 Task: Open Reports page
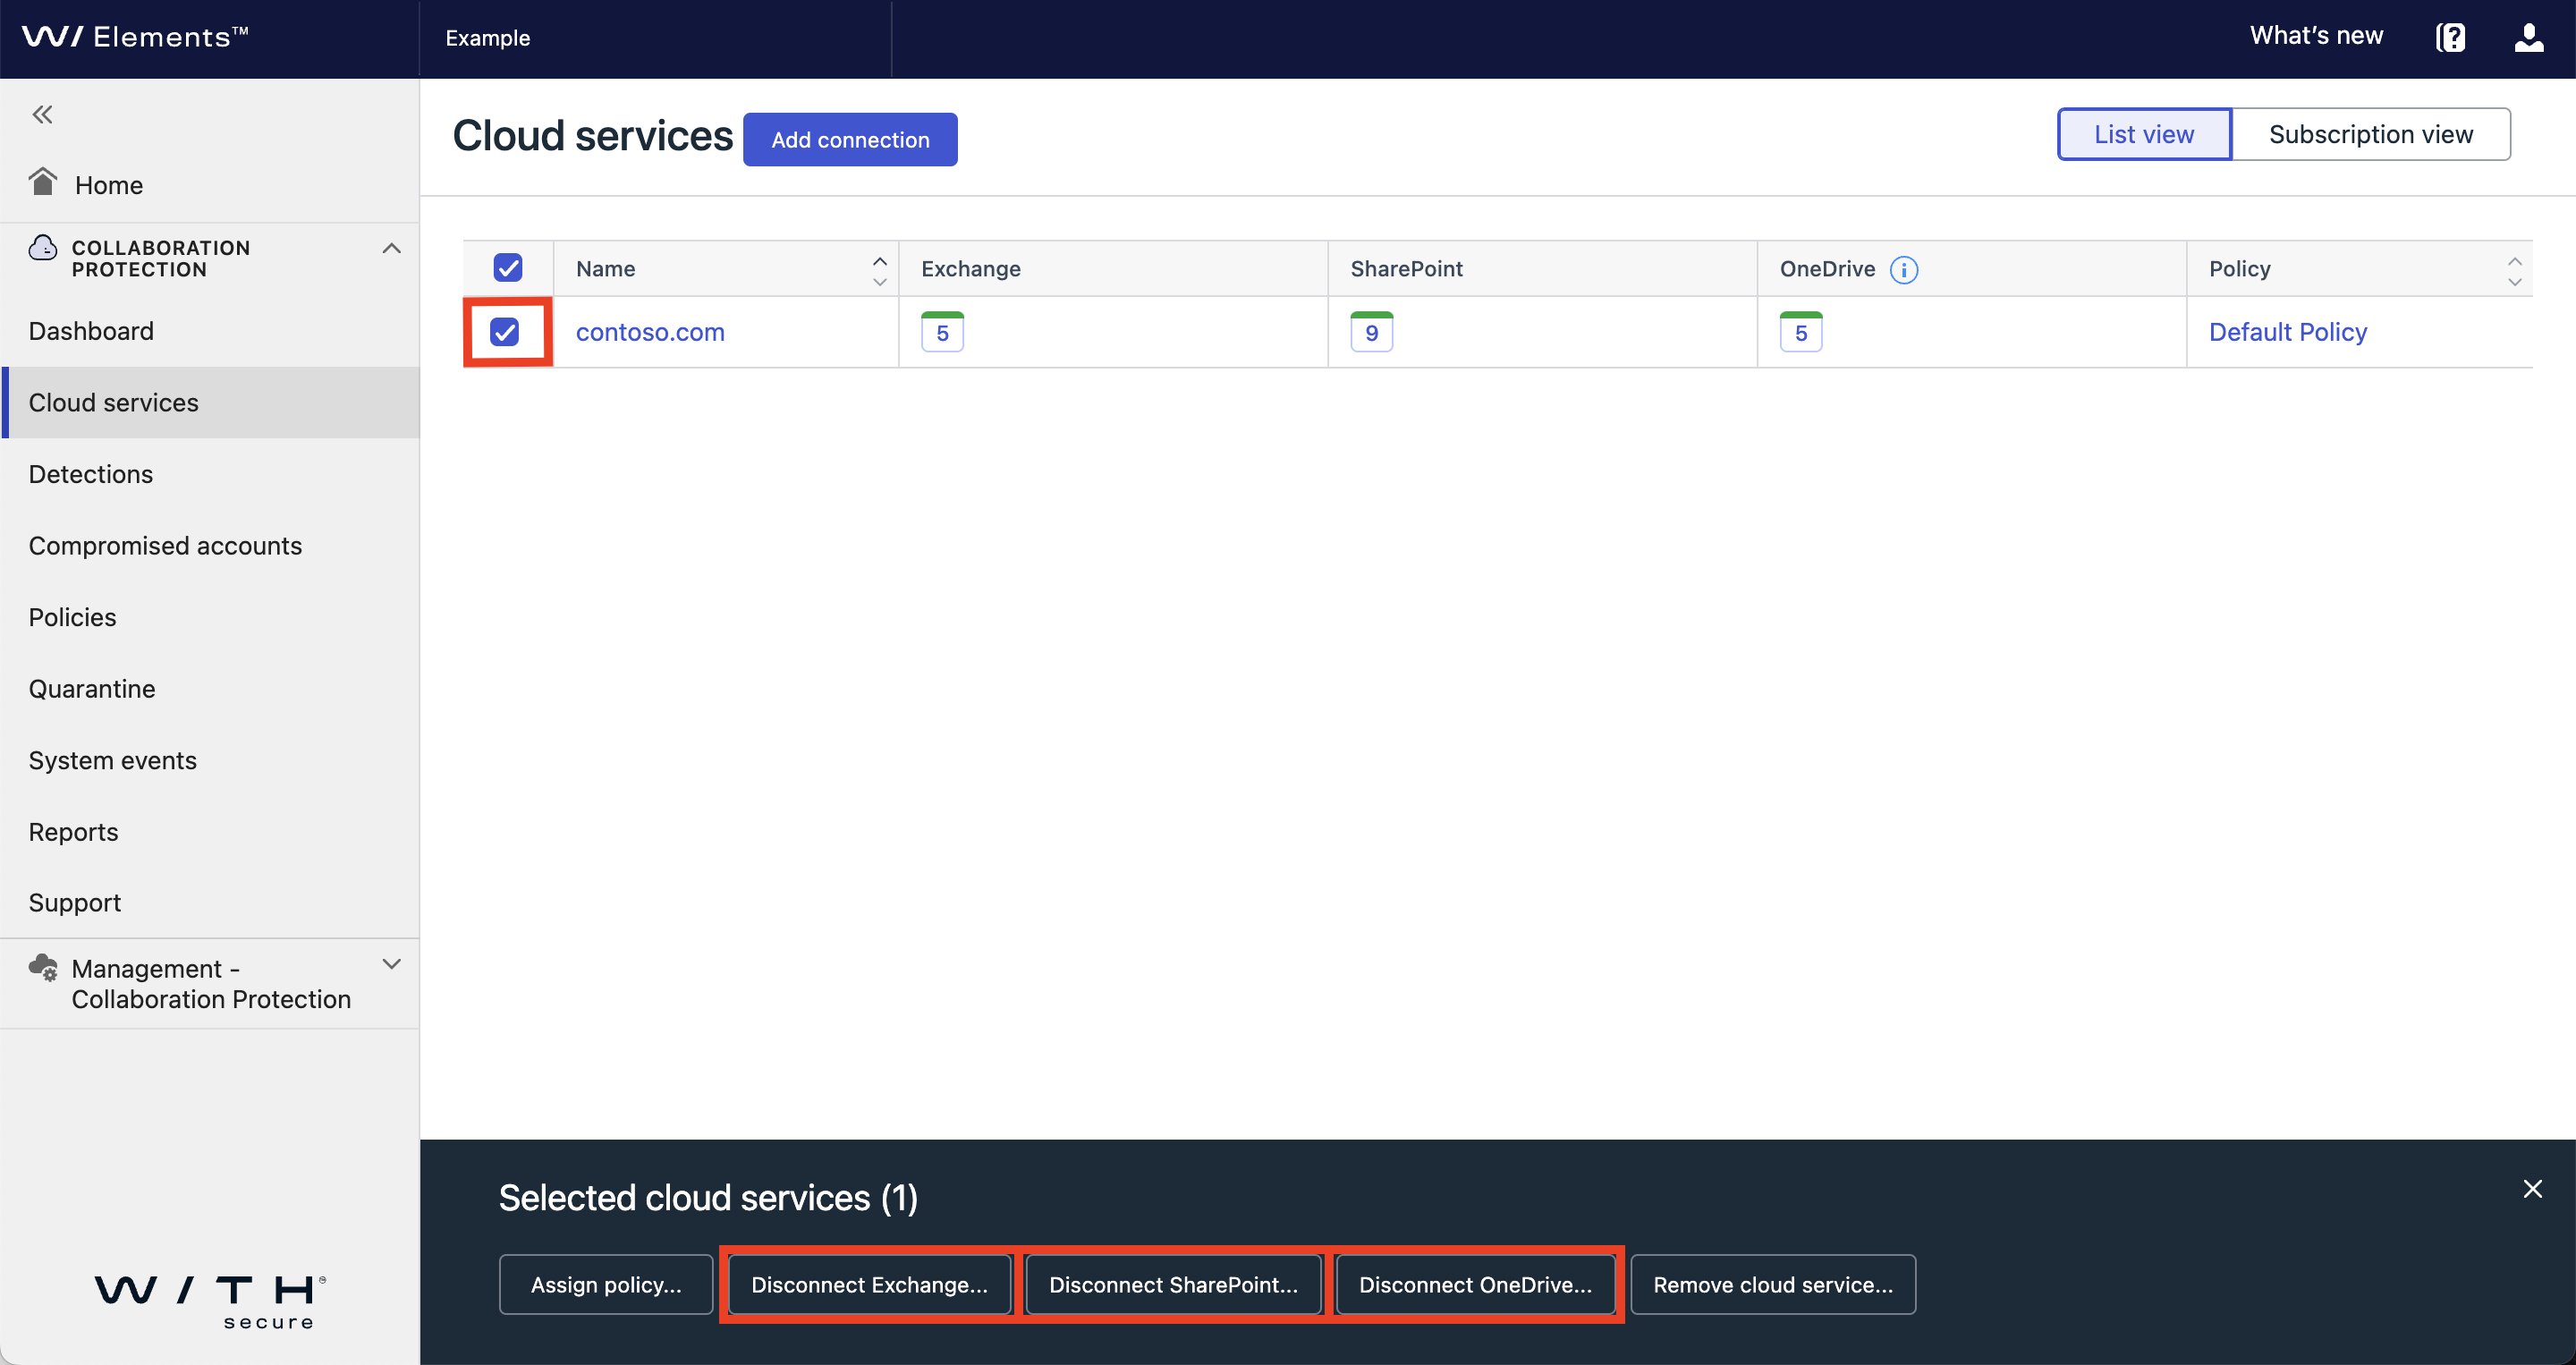(x=210, y=832)
